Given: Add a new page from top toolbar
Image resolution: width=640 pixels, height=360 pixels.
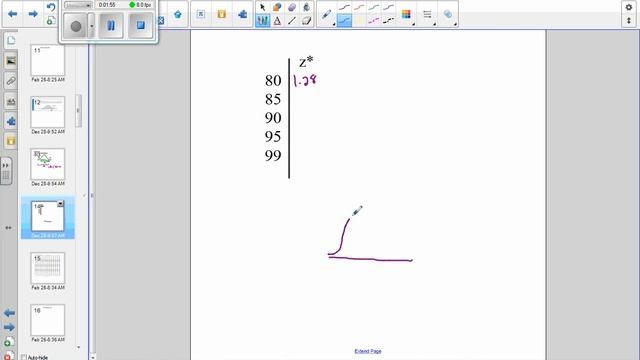Looking at the screenshot, I should click(51, 20).
